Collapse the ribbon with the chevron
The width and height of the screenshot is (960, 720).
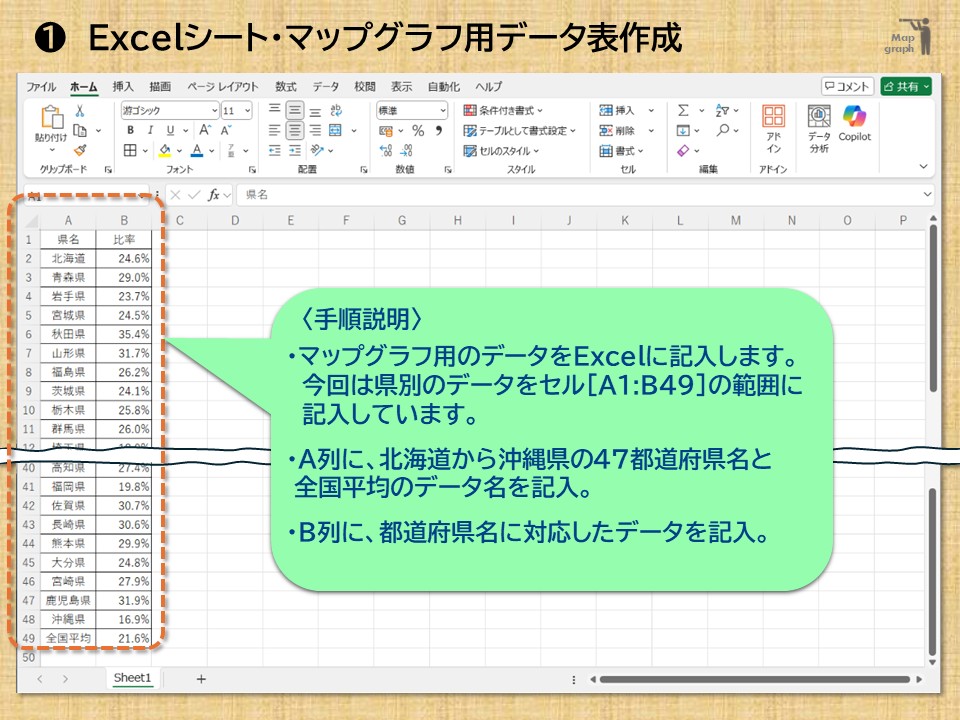[x=923, y=167]
